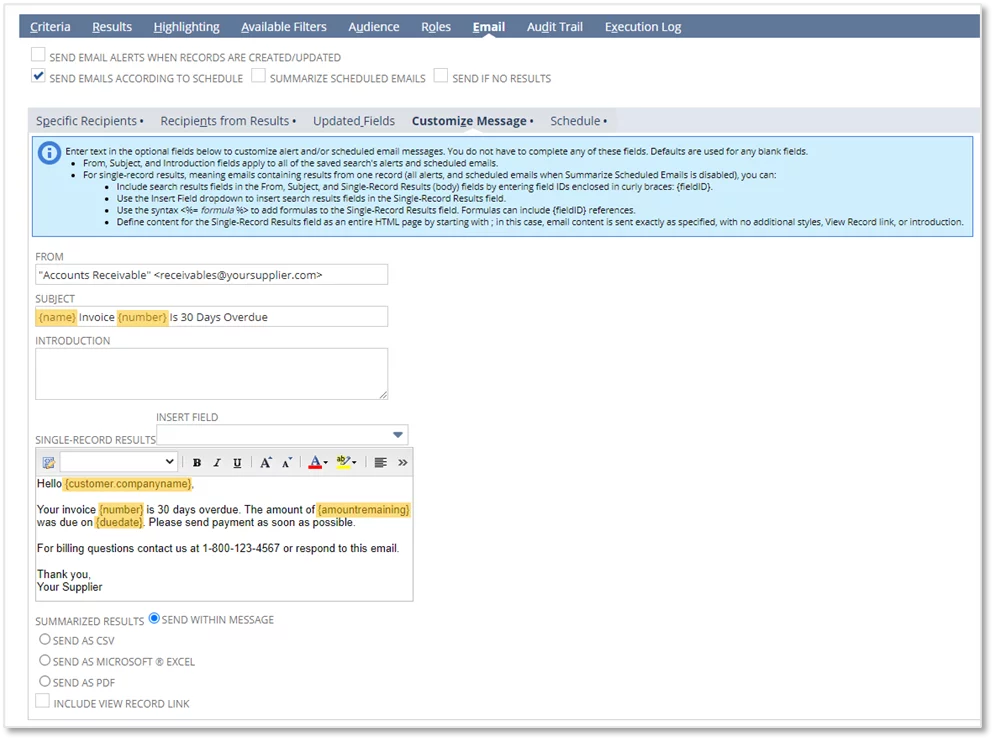Open the Available Filters tab
Screen dimensions: 995x740
[284, 27]
